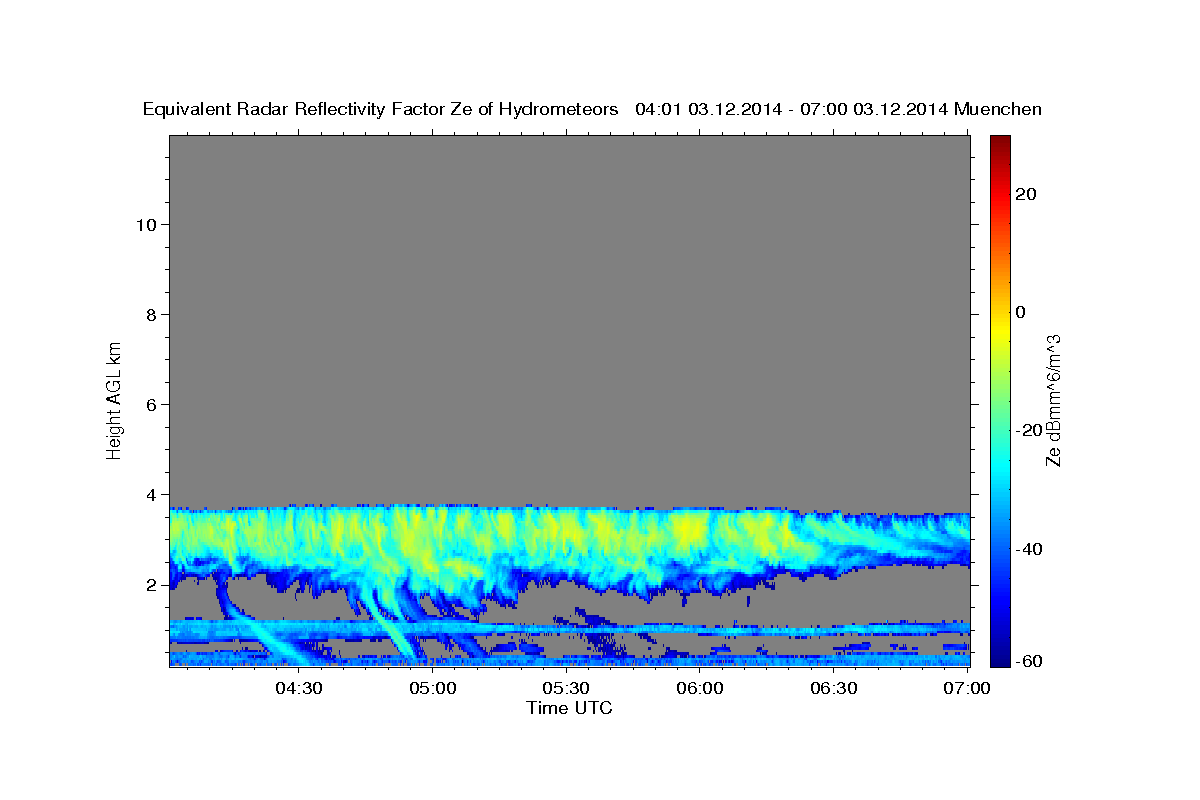
Task: Click the colorbar tick label '0'
Action: click(1021, 312)
